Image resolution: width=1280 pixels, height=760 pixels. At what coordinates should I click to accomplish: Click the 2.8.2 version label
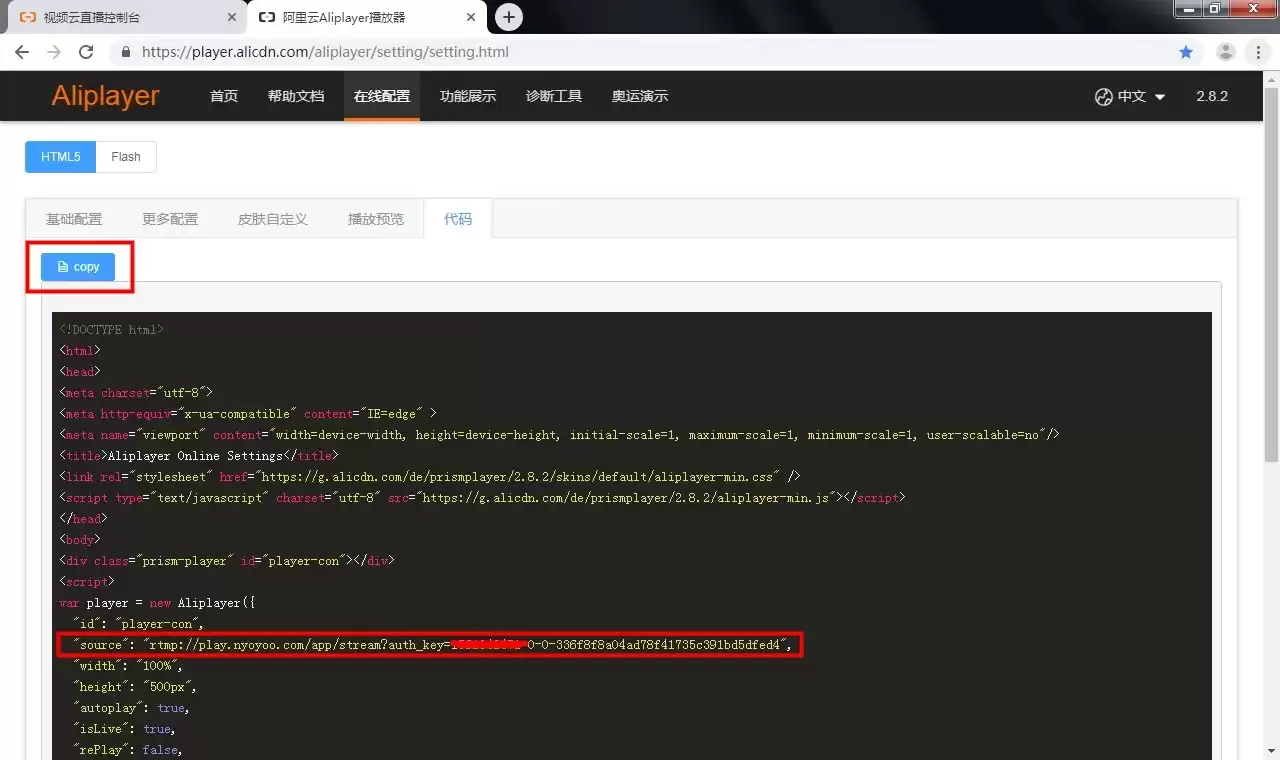(1212, 97)
